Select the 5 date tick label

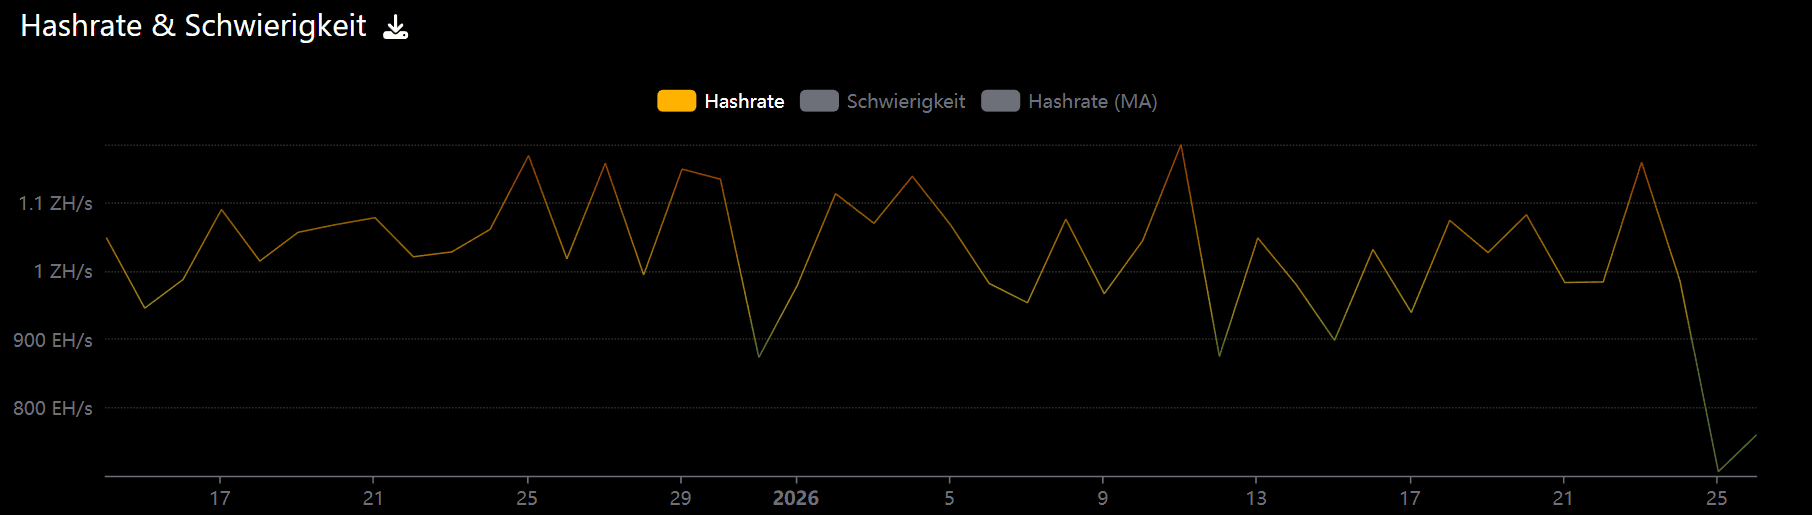[949, 498]
